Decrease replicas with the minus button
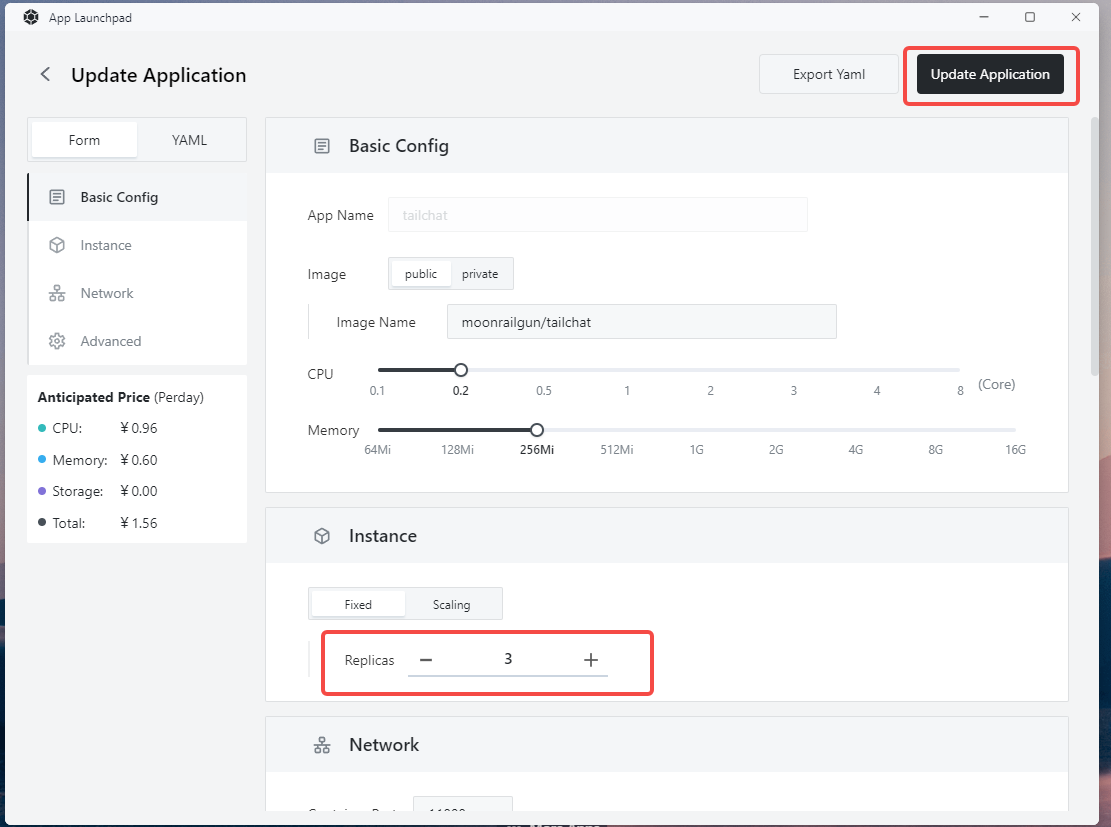The image size is (1111, 827). pos(426,660)
